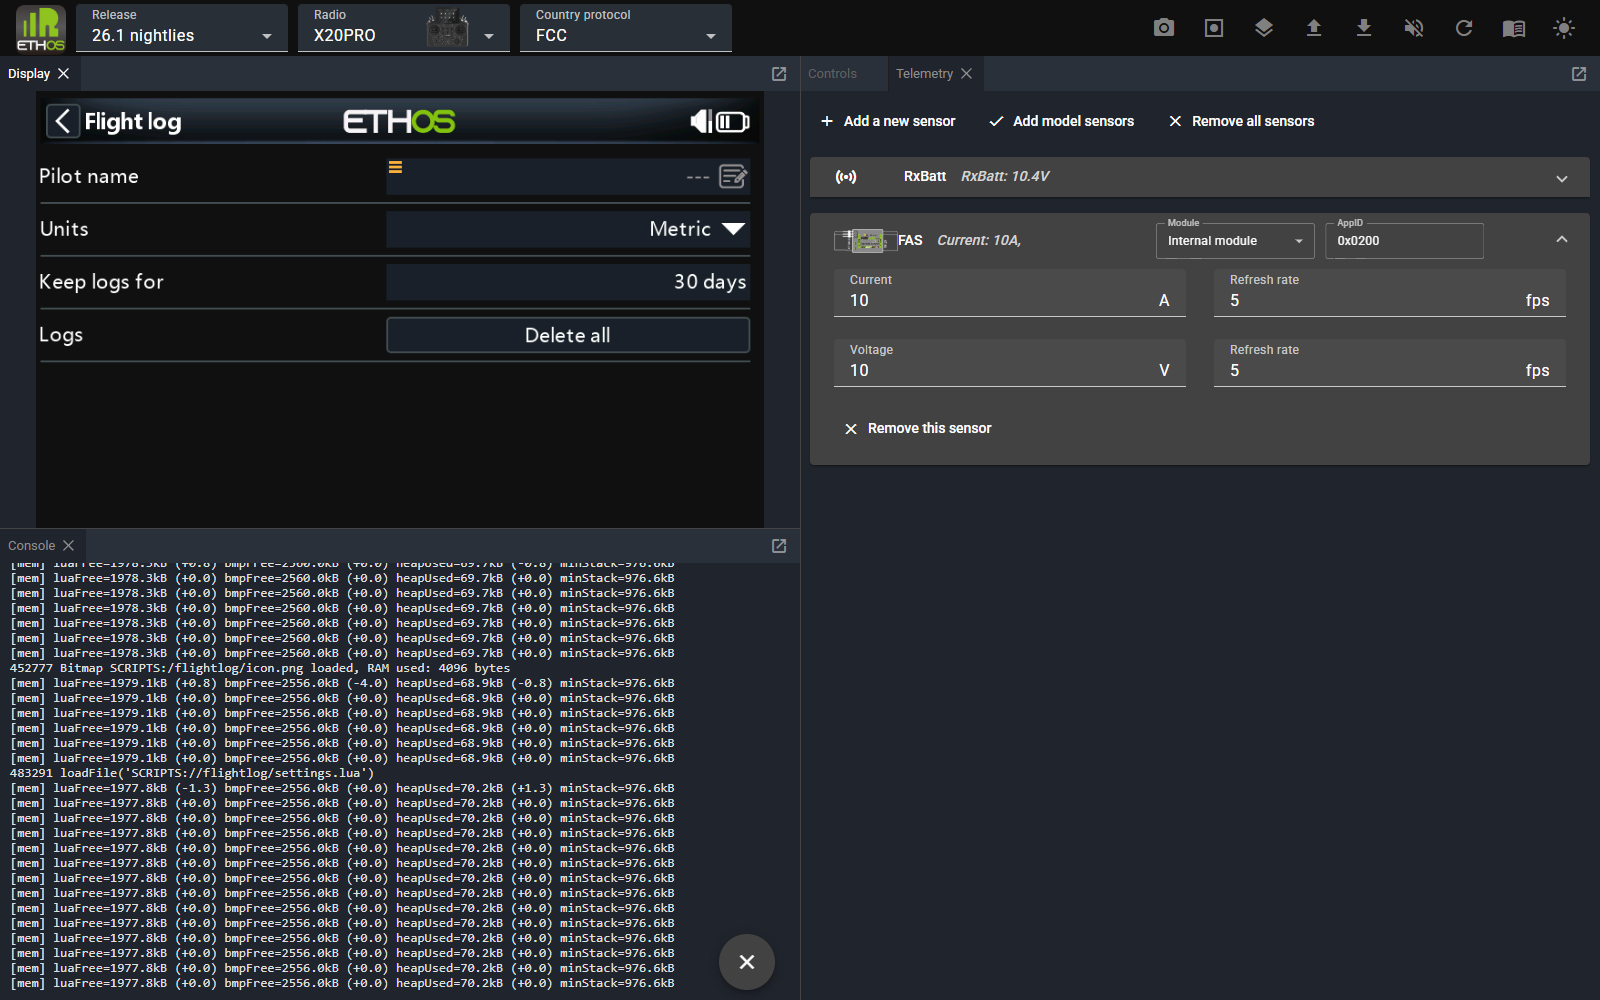Click the upload arrow icon
Screen dimensions: 1600x1000
1314,28
